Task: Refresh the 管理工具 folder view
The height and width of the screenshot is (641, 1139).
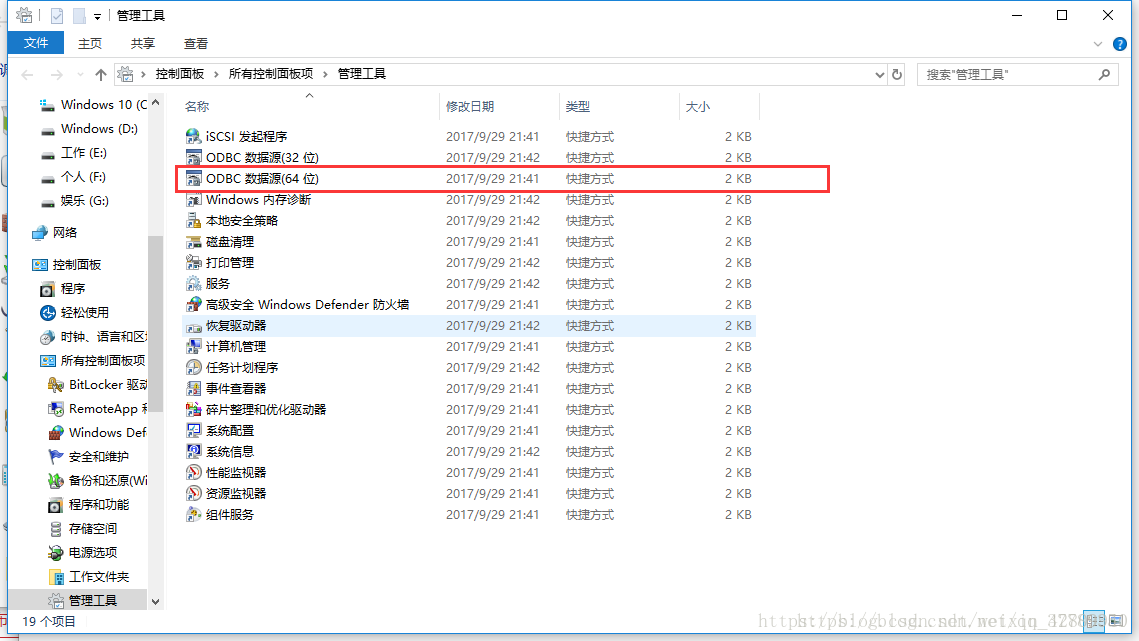Action: pyautogui.click(x=897, y=74)
